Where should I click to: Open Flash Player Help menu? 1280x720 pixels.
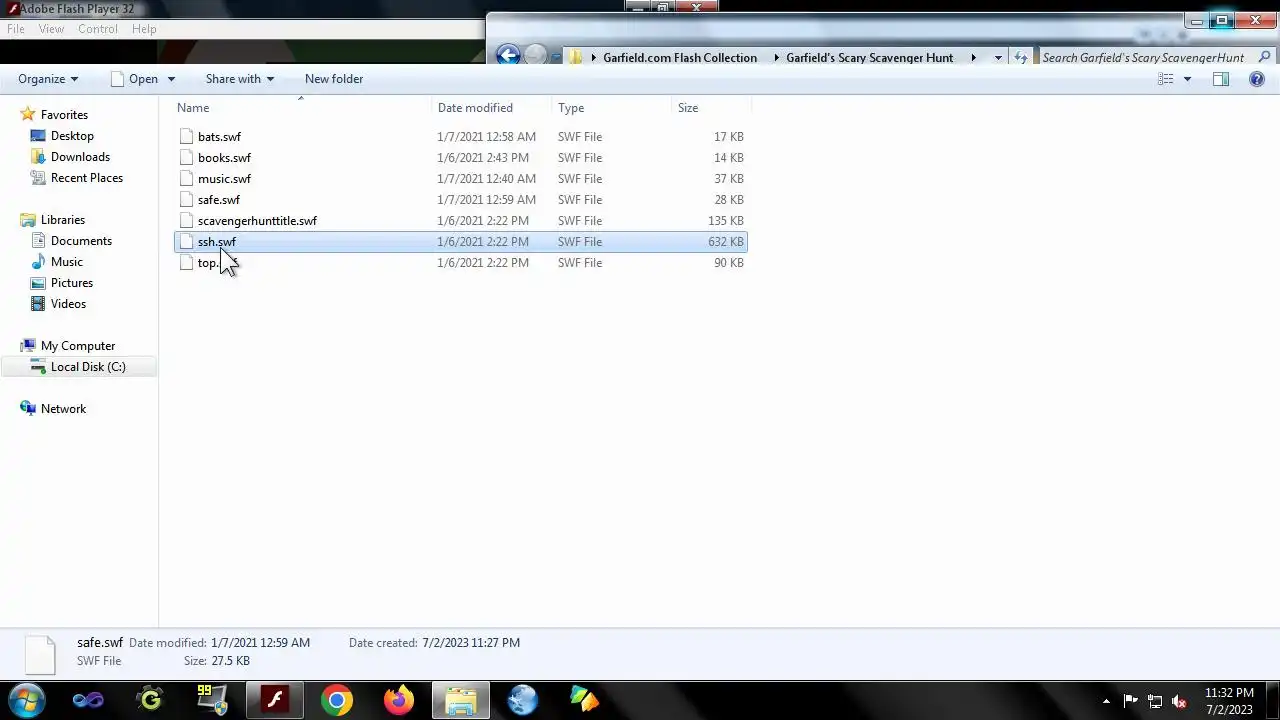(x=144, y=29)
